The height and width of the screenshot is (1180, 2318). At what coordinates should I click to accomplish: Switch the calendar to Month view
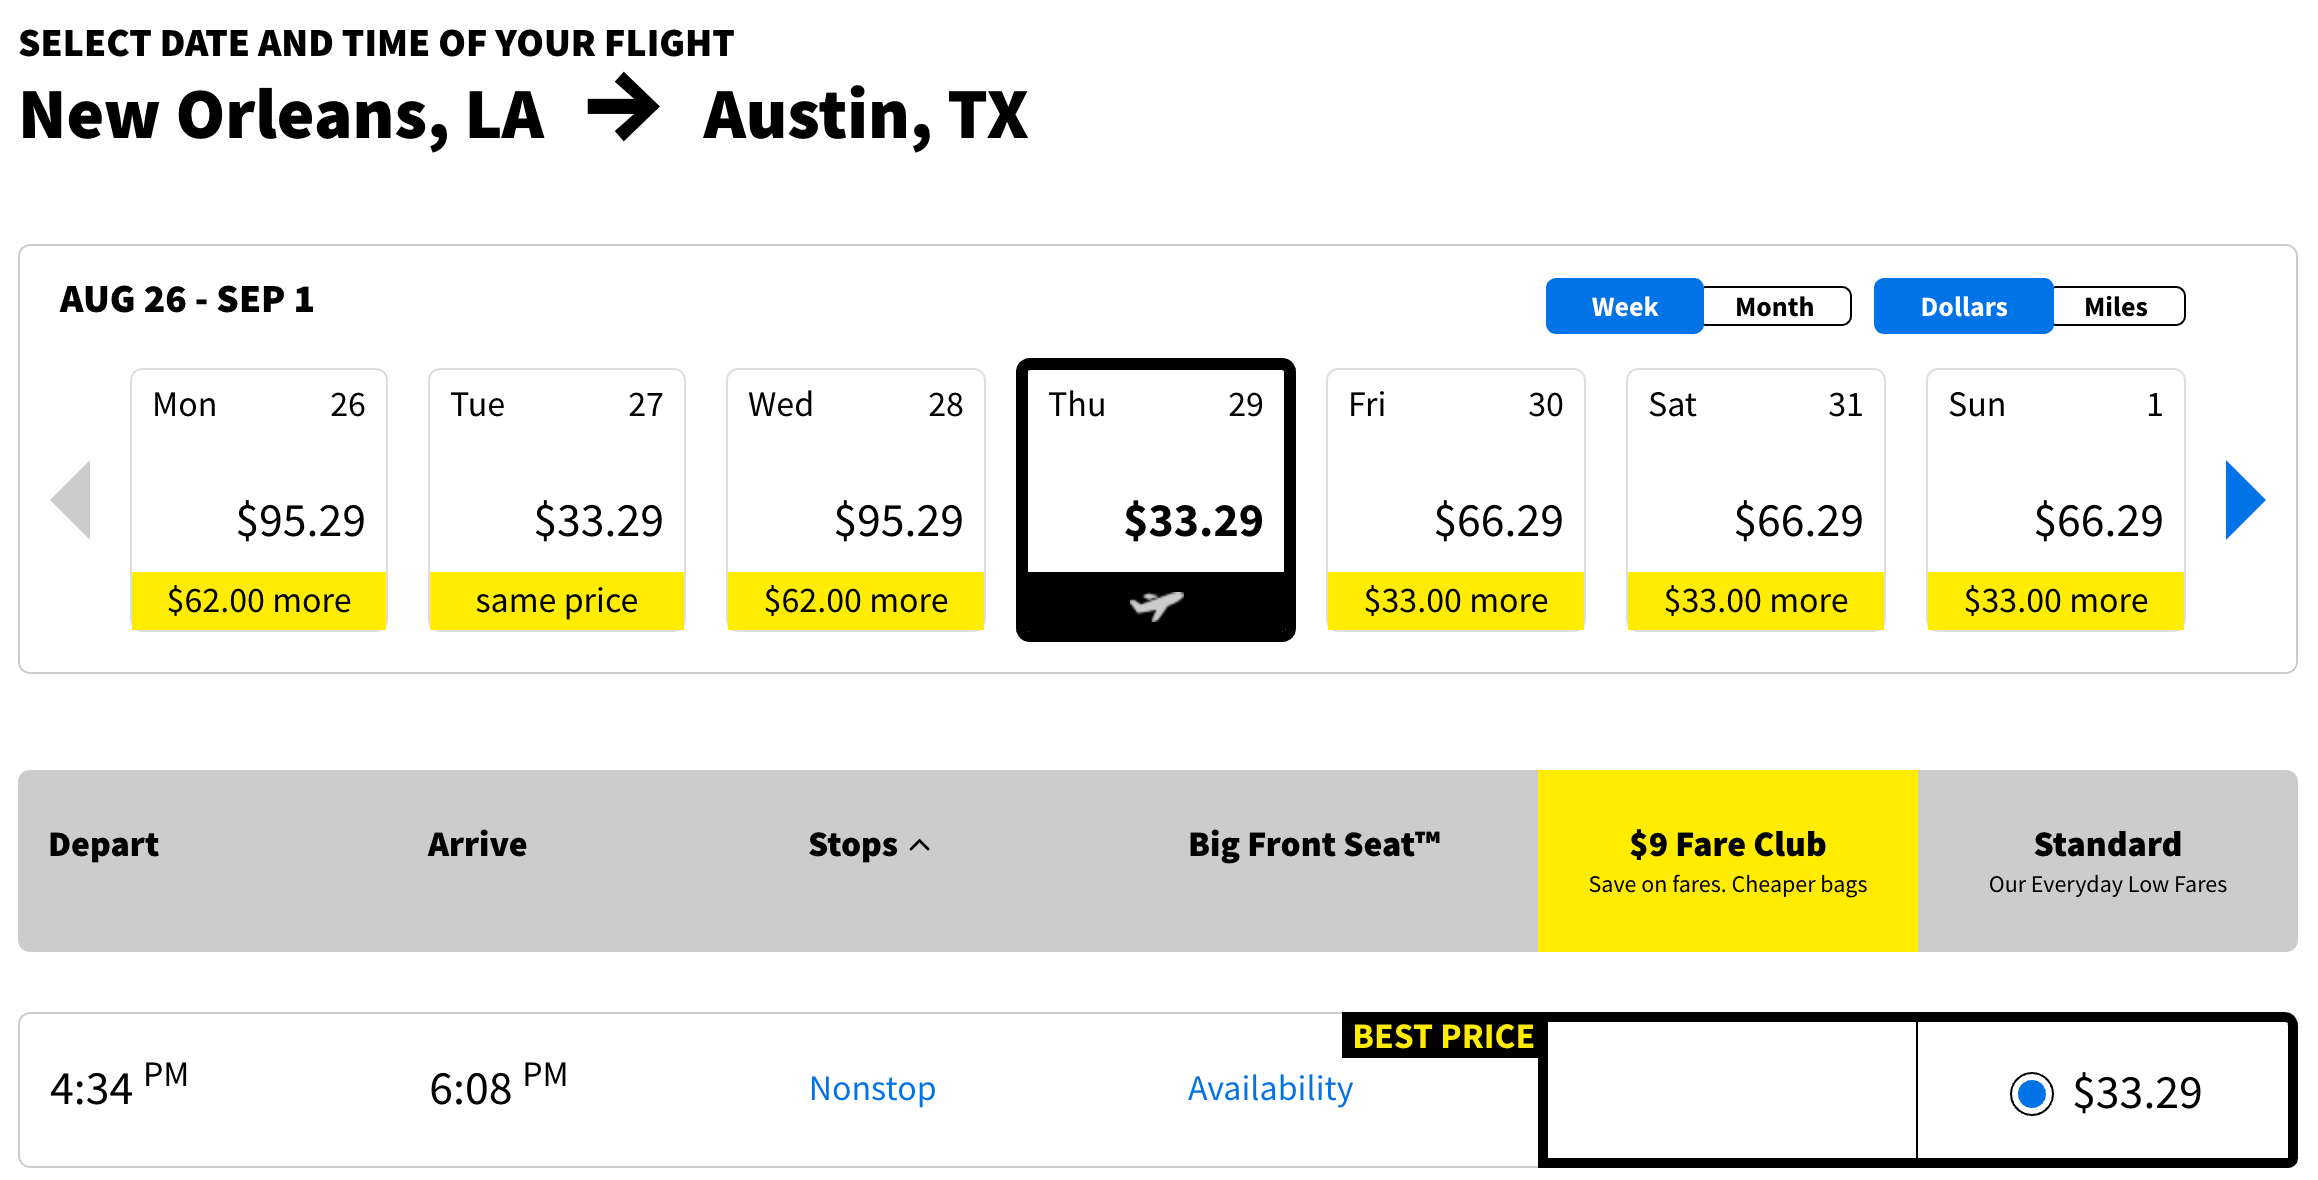click(1774, 307)
